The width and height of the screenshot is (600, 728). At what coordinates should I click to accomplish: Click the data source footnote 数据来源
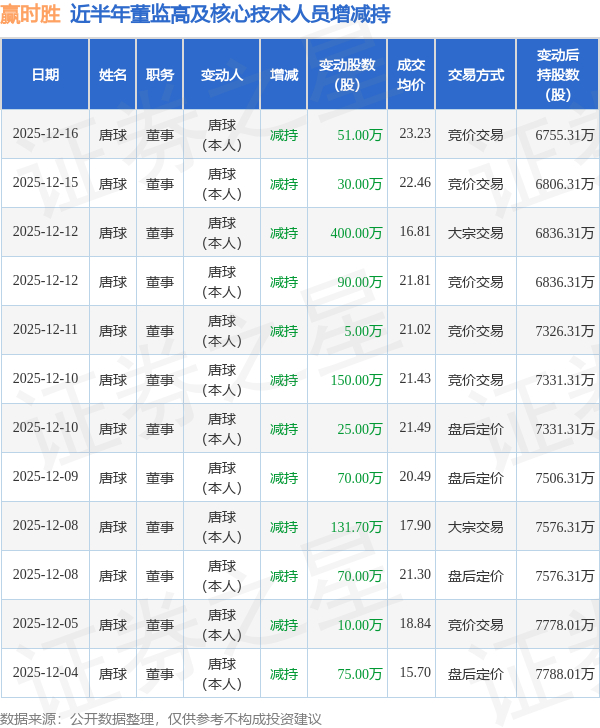click(161, 720)
